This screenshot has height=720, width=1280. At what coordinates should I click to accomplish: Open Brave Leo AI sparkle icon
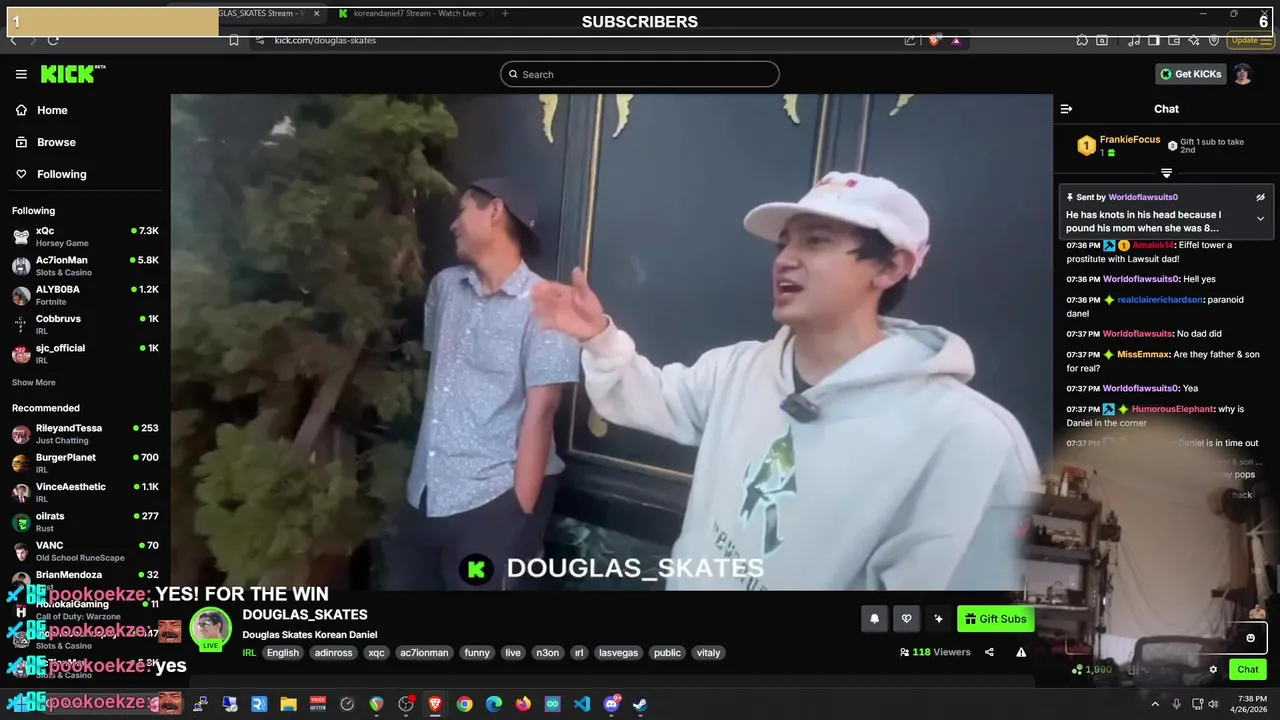(x=1194, y=40)
